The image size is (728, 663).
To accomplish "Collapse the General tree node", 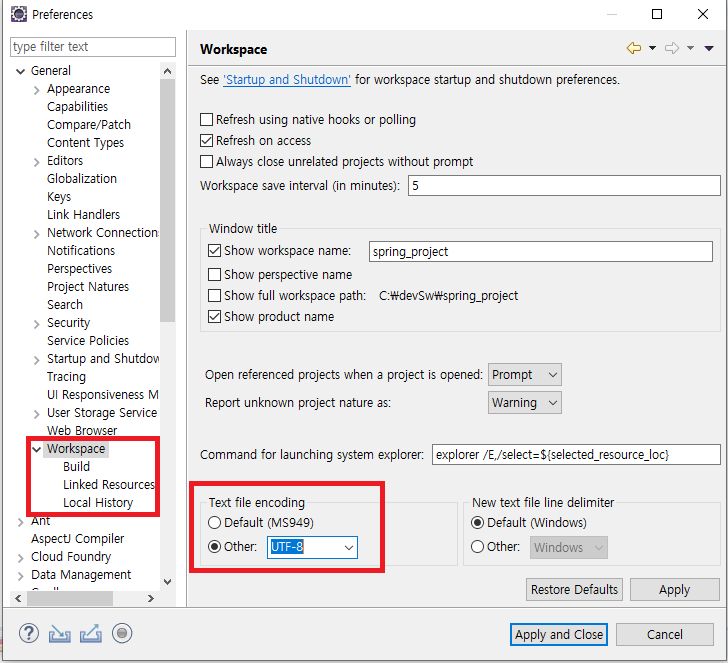I will [x=20, y=71].
